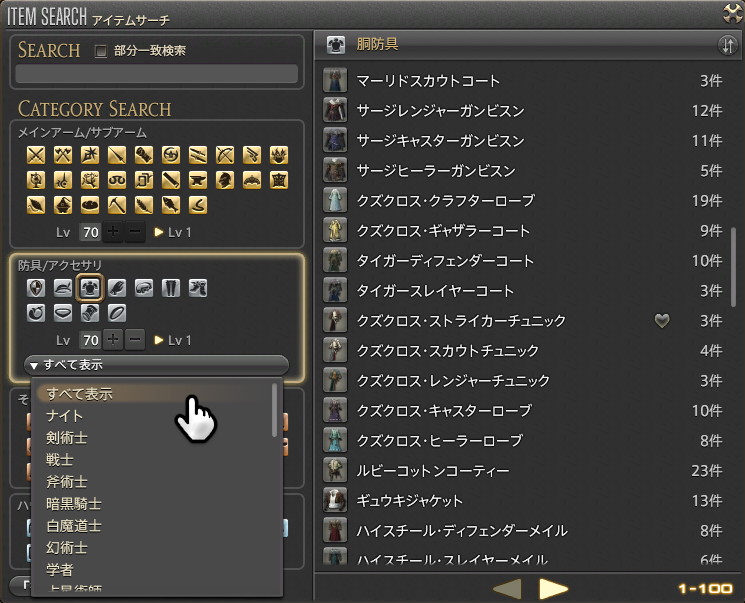This screenshot has width=745, height=603.
Task: Select the boots armor category icon
Action: click(x=198, y=288)
